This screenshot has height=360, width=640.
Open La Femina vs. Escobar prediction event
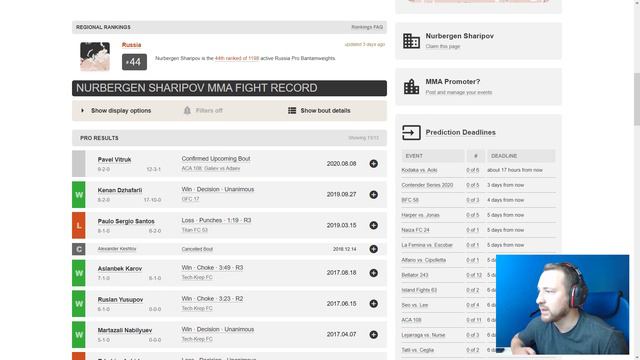tap(427, 245)
